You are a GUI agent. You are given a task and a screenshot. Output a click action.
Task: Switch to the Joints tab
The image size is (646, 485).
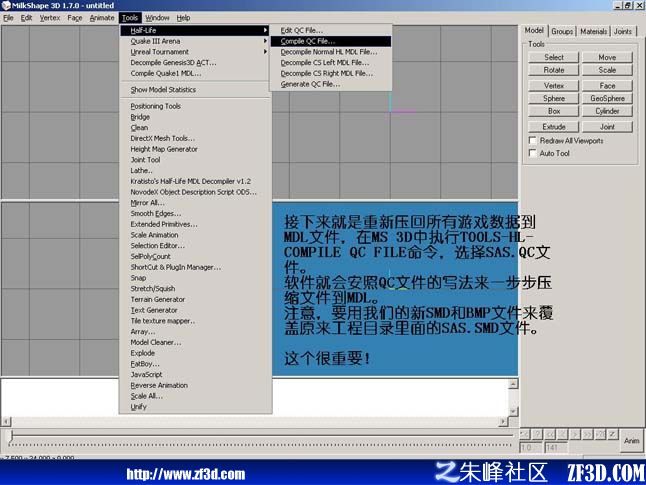click(623, 31)
